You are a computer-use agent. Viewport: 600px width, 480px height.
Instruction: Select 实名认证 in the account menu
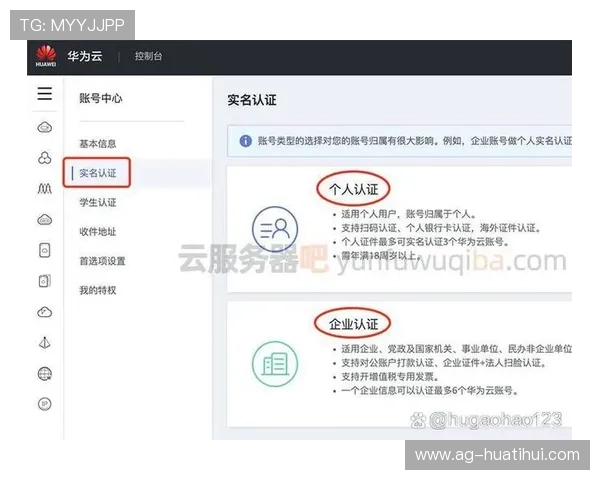coord(98,173)
